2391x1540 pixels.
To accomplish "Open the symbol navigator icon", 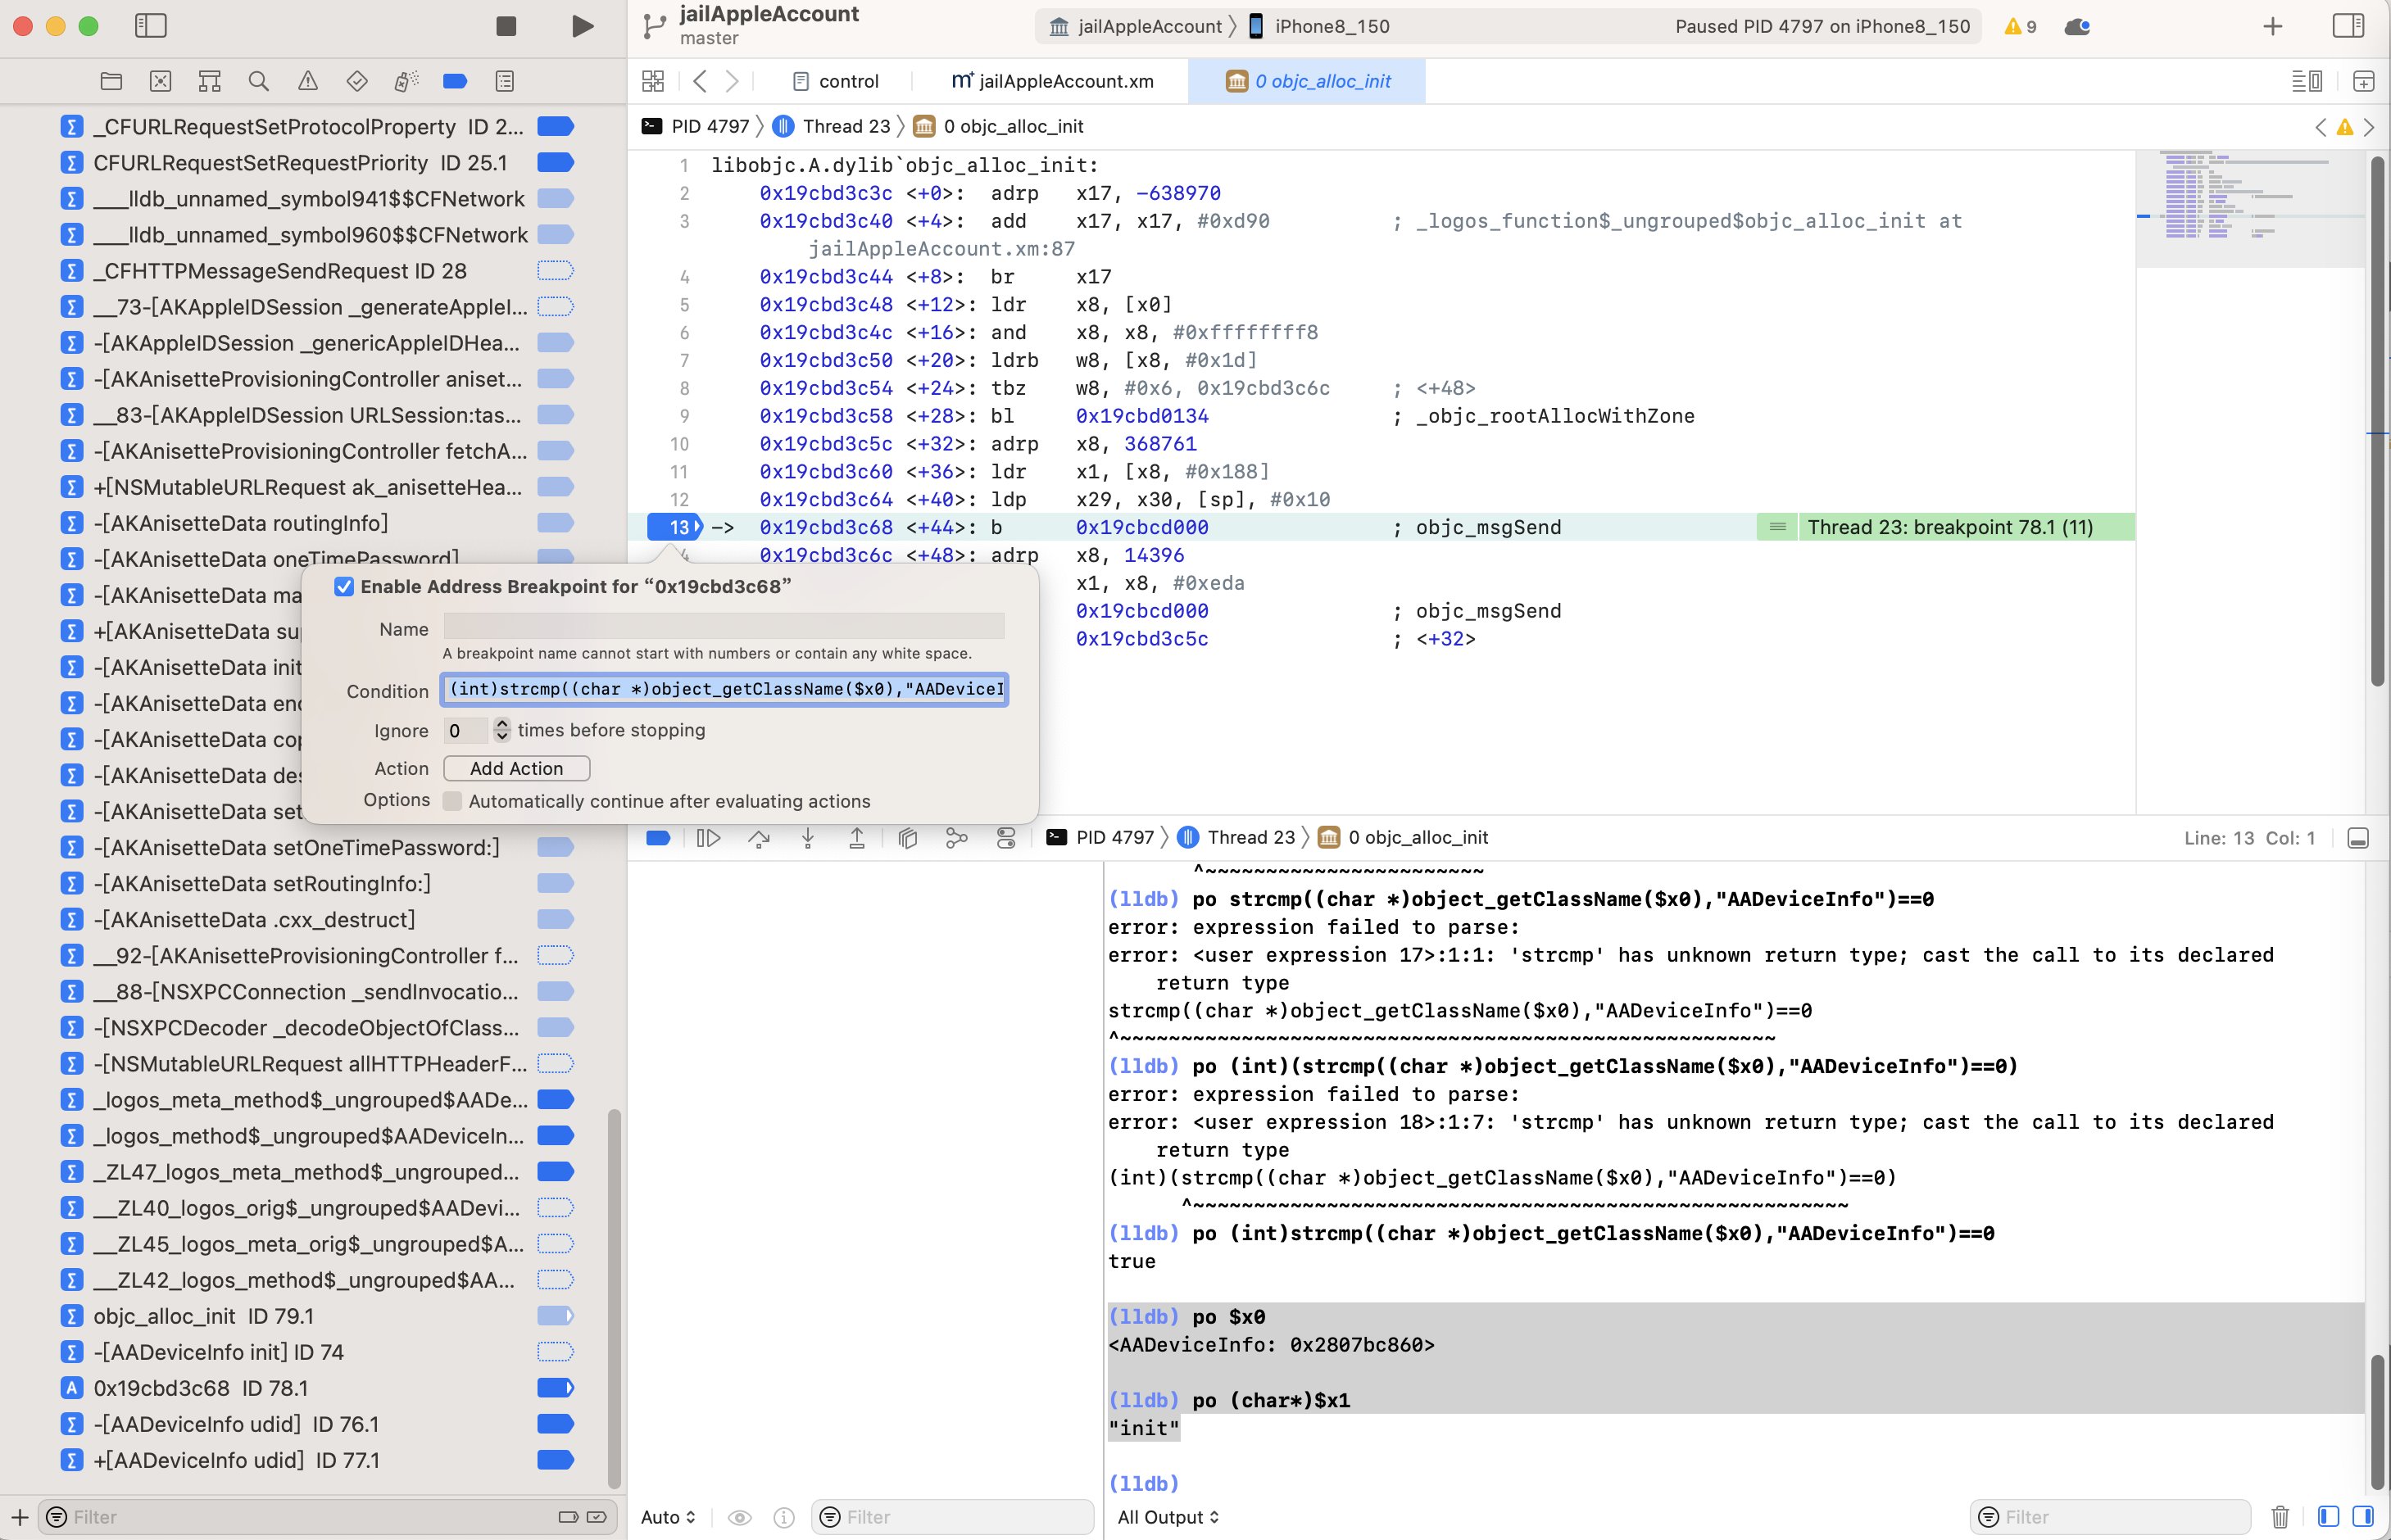I will [x=209, y=81].
